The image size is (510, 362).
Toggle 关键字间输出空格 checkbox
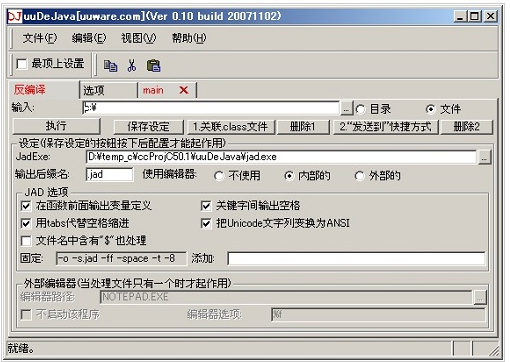[x=206, y=206]
